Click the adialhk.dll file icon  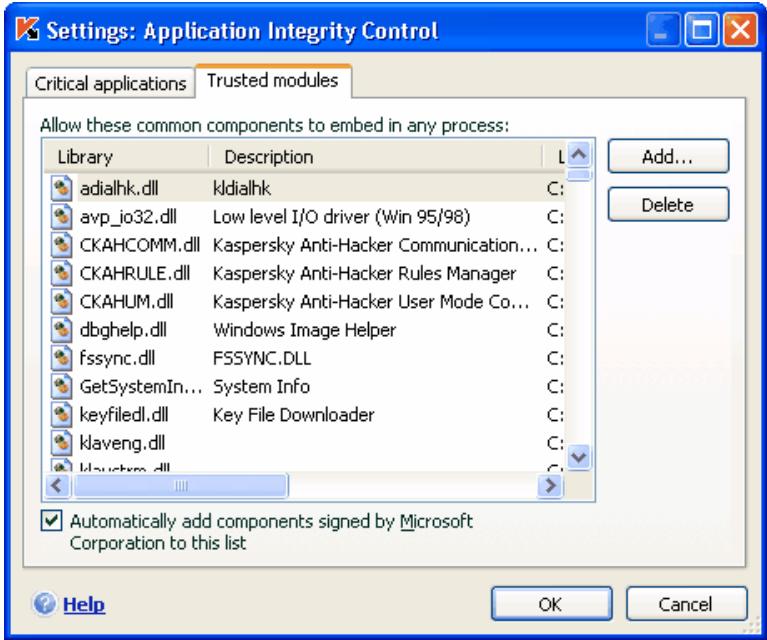62,188
